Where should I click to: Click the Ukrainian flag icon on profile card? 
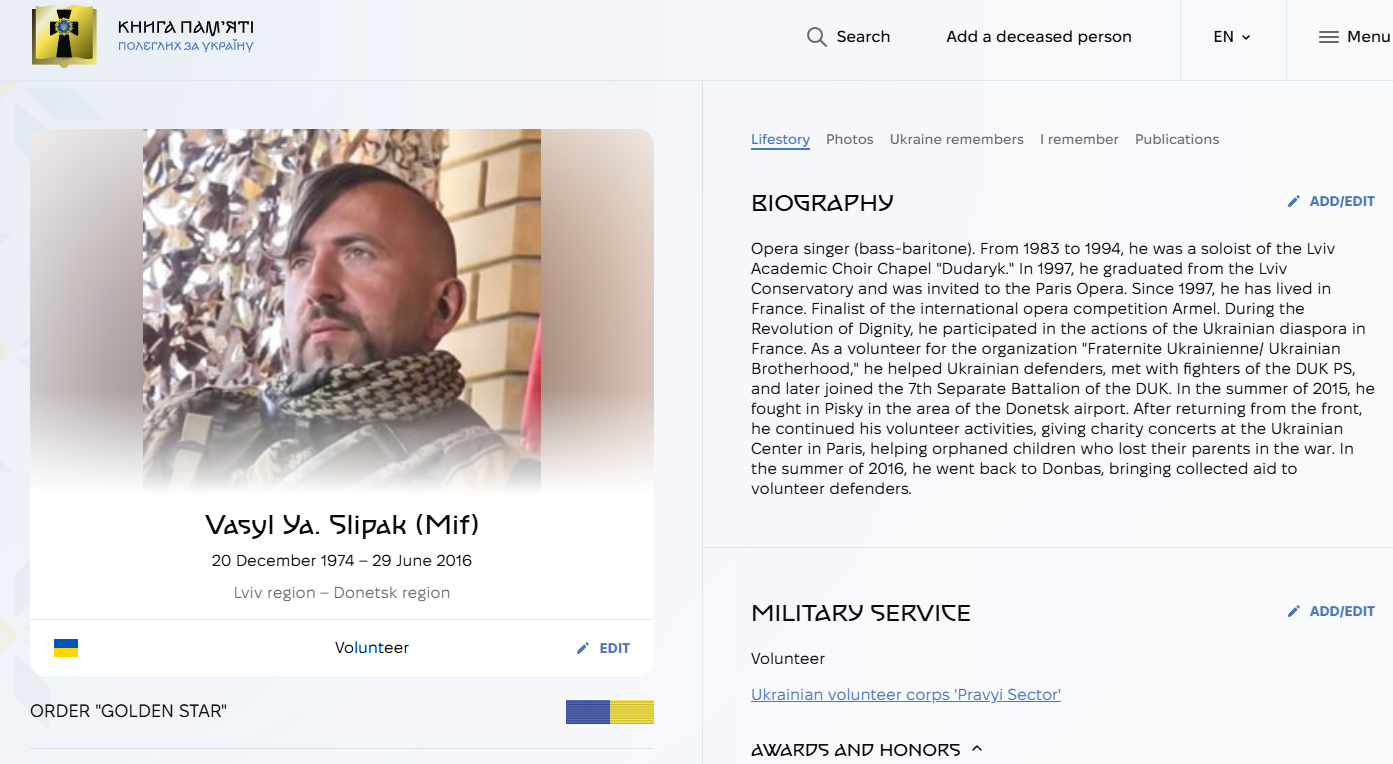66,648
